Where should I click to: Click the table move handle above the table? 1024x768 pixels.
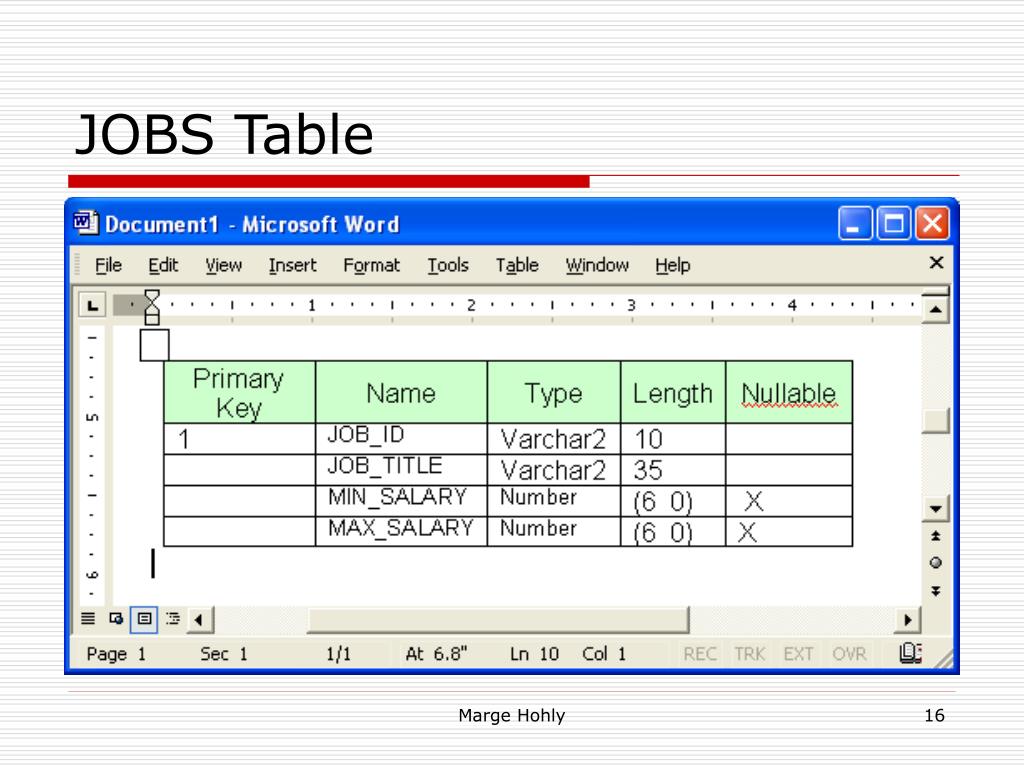point(154,345)
